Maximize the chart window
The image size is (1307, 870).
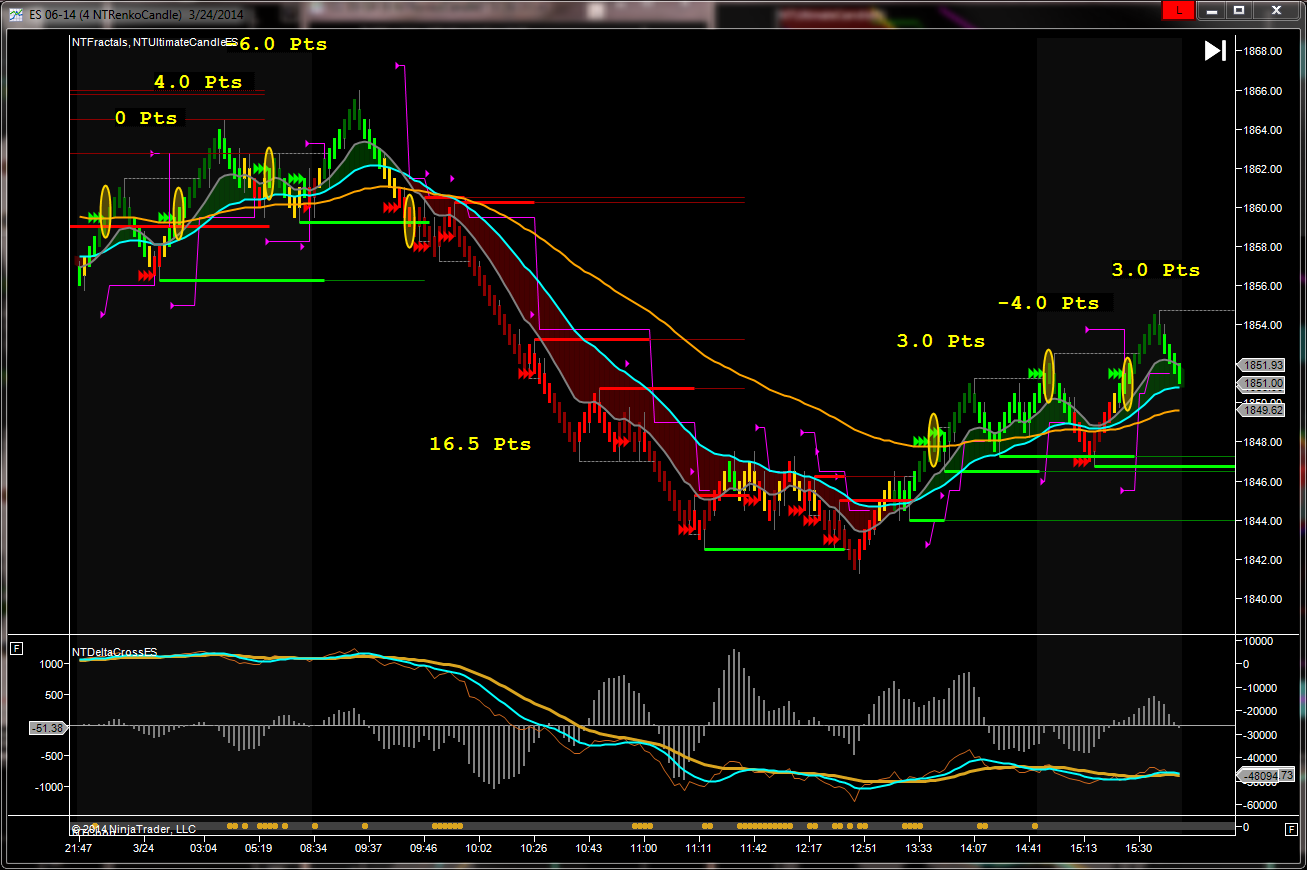coord(1238,10)
